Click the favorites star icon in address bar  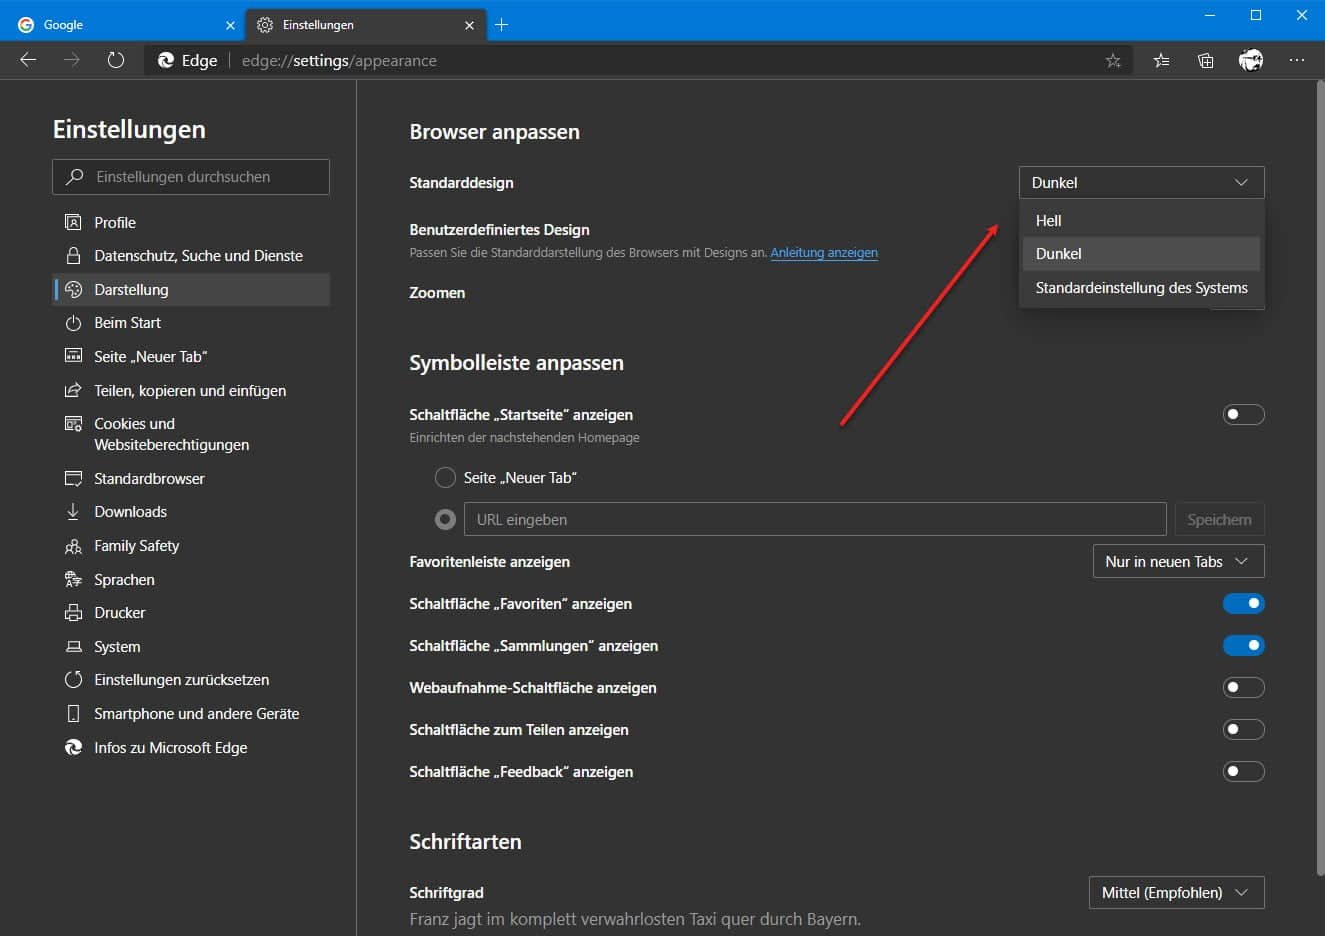pyautogui.click(x=1113, y=60)
